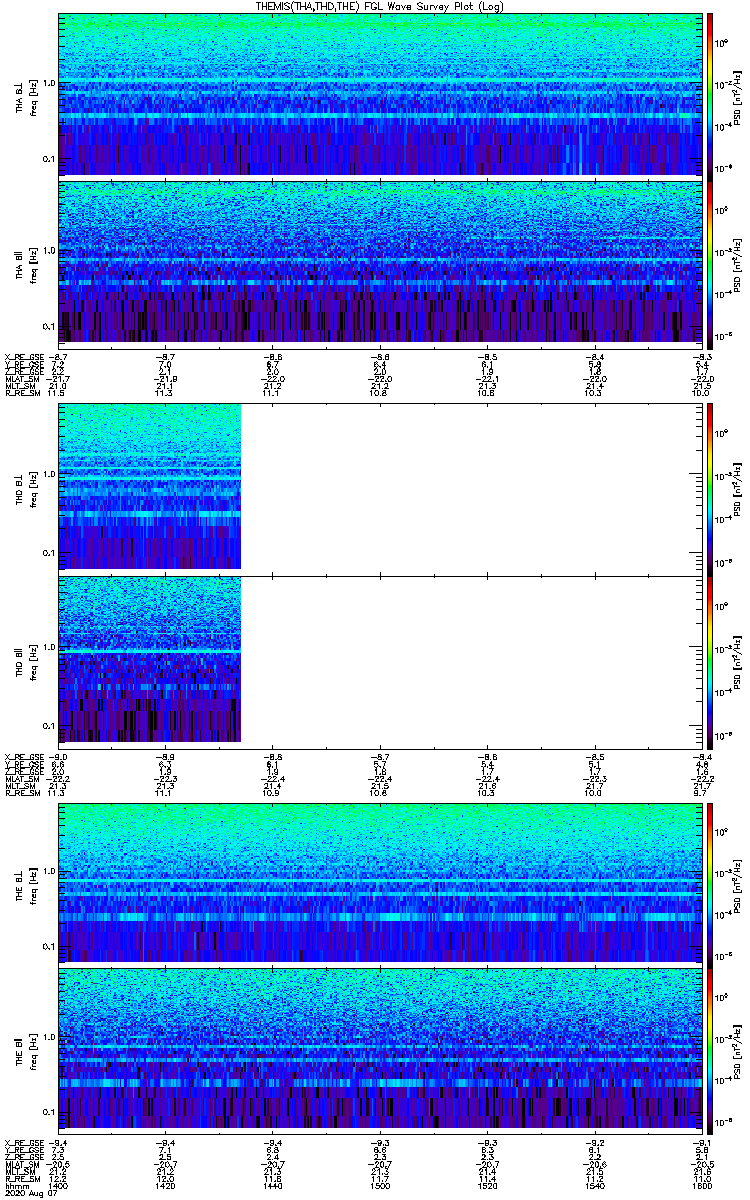Click the color bar beside THA B-perpendicular panel
Viewport: 750px width, 1200px height.
[x=711, y=94]
